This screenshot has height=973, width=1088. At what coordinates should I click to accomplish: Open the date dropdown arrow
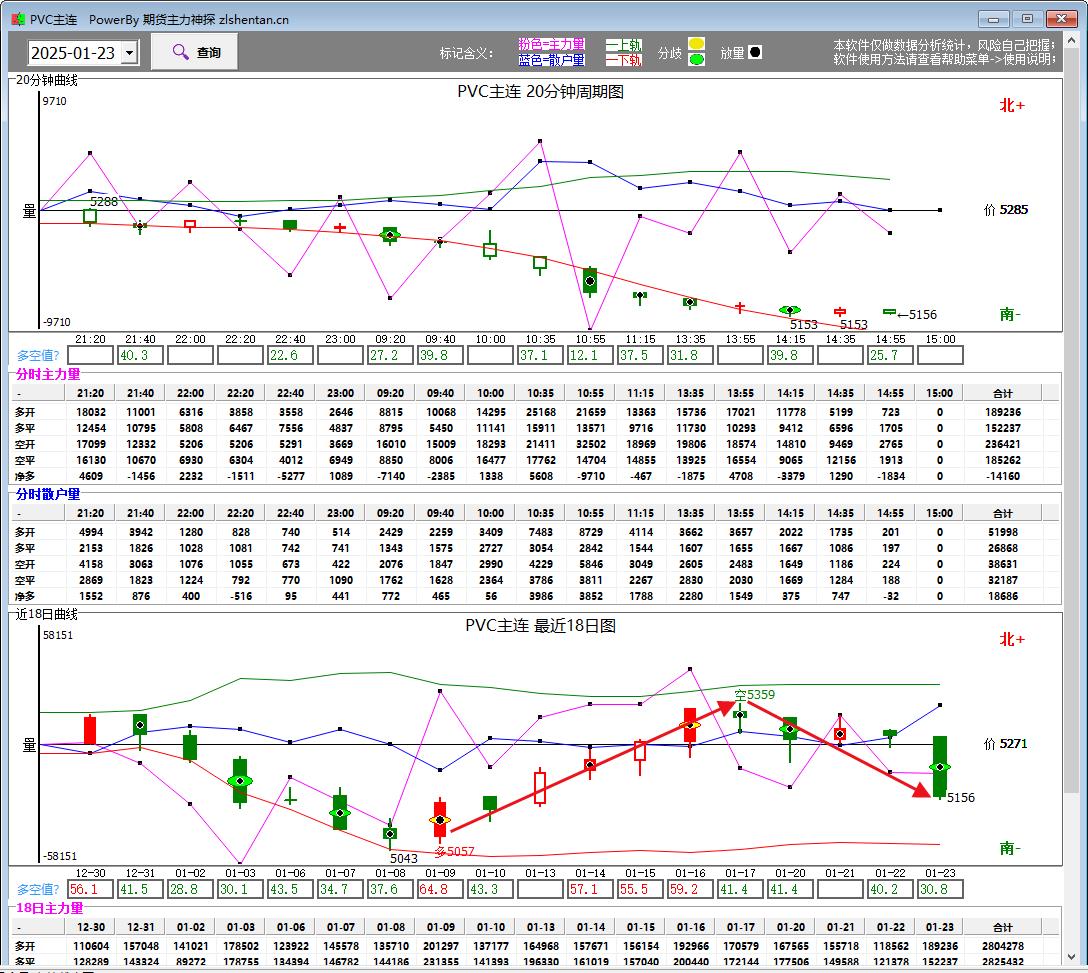pyautogui.click(x=130, y=53)
